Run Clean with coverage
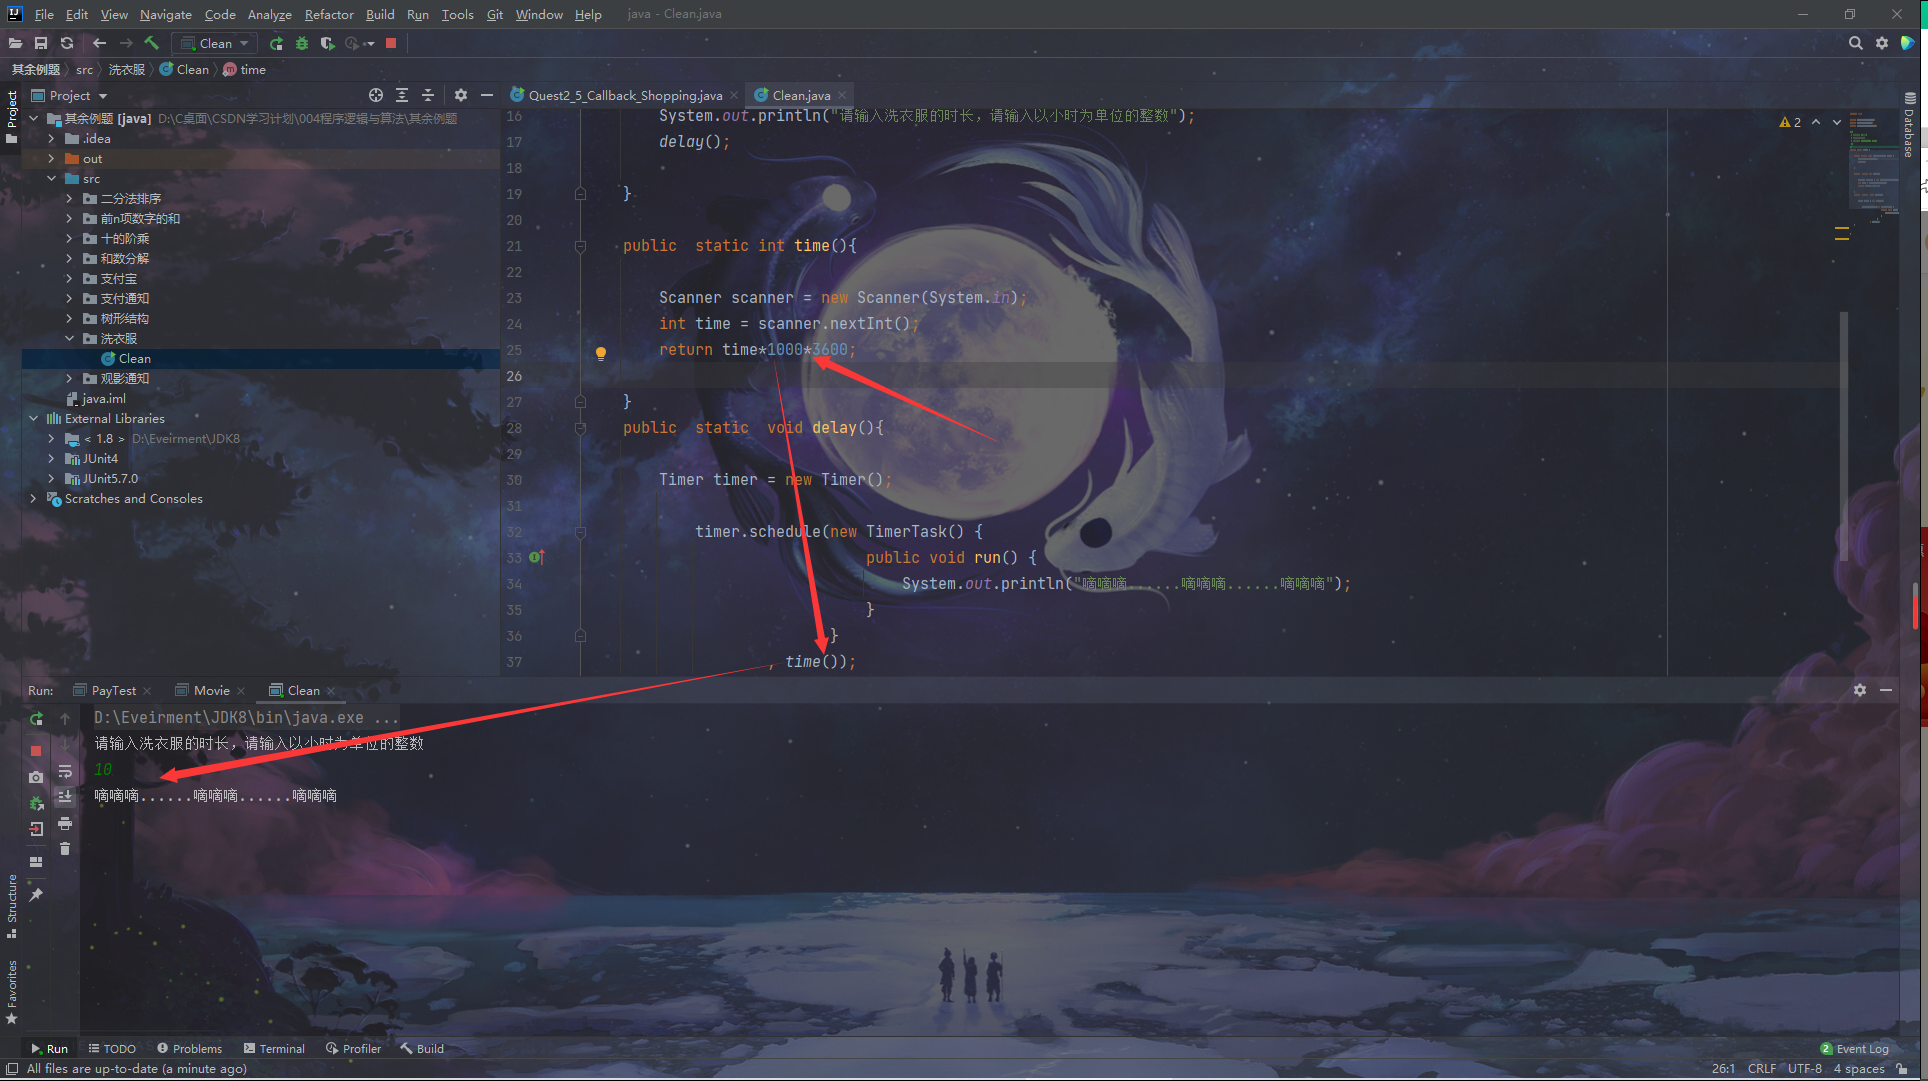 327,43
